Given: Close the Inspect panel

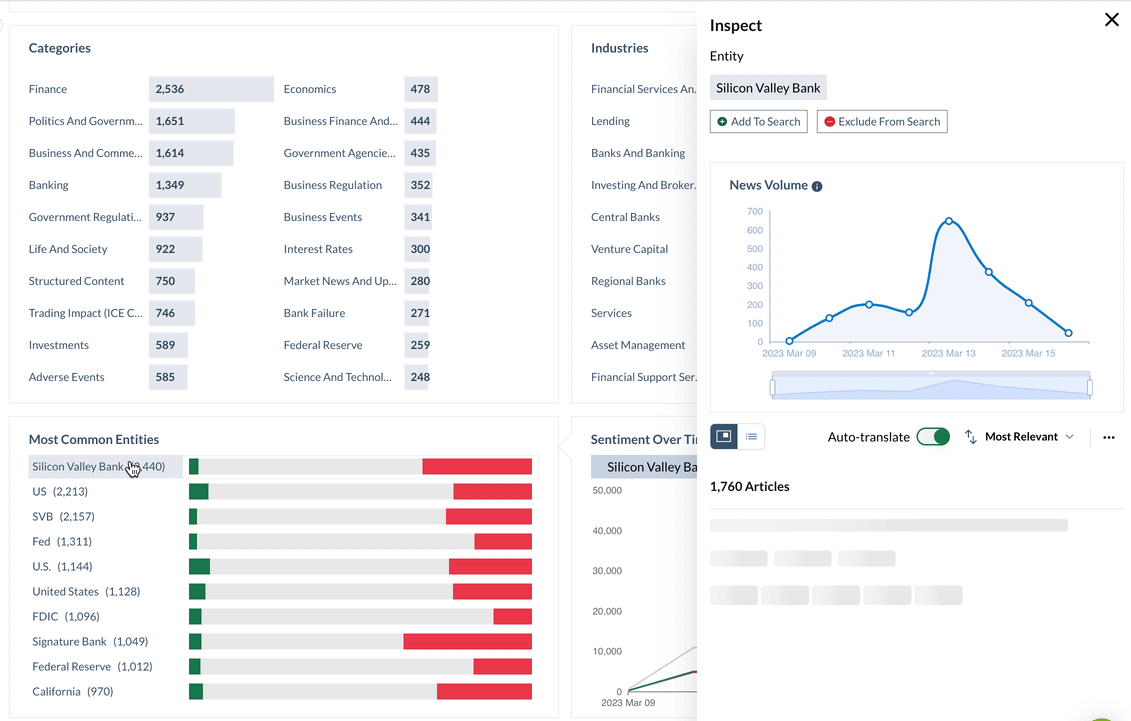Looking at the screenshot, I should click(1112, 20).
